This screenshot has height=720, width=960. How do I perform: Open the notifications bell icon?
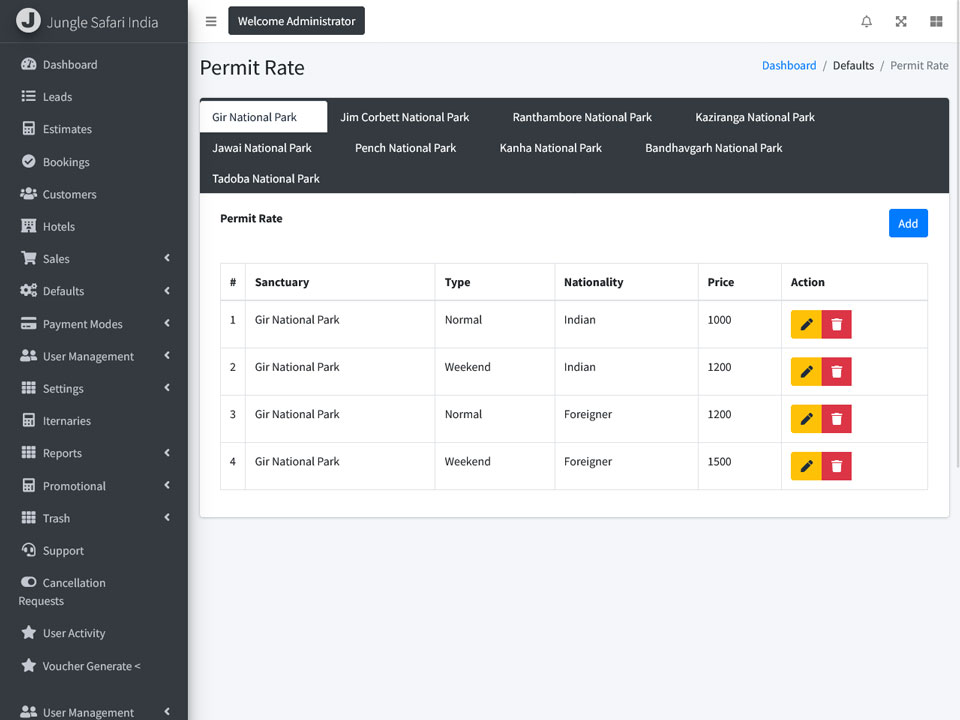866,21
